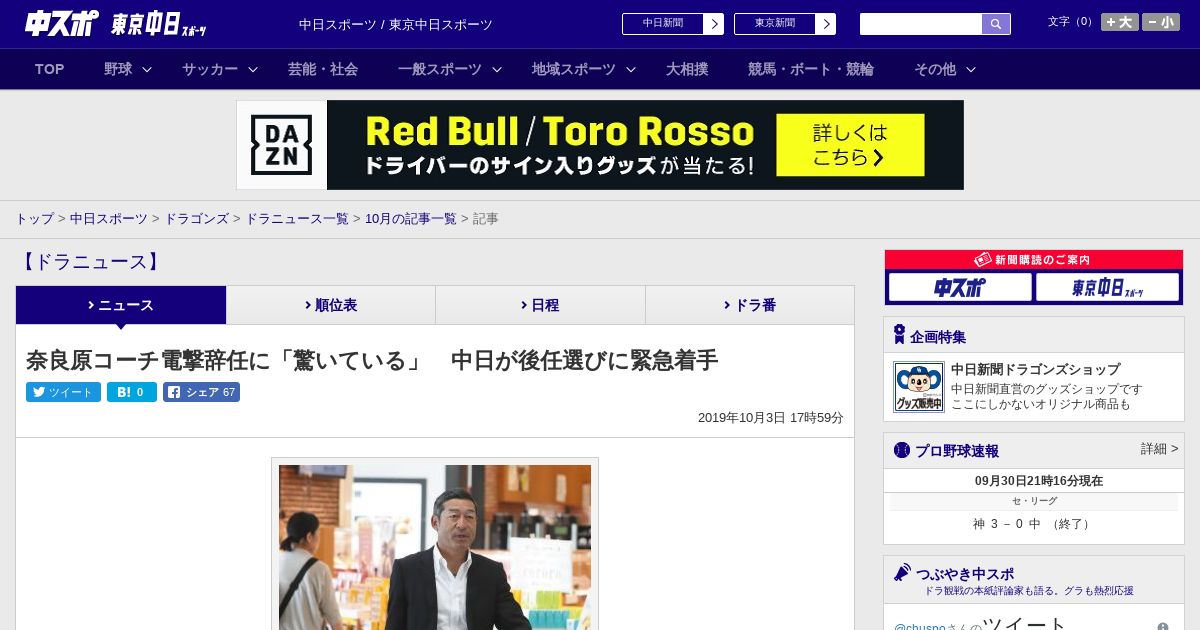Click the Tokyo Chunichi Sports logo
This screenshot has height=630, width=1200.
[x=158, y=24]
